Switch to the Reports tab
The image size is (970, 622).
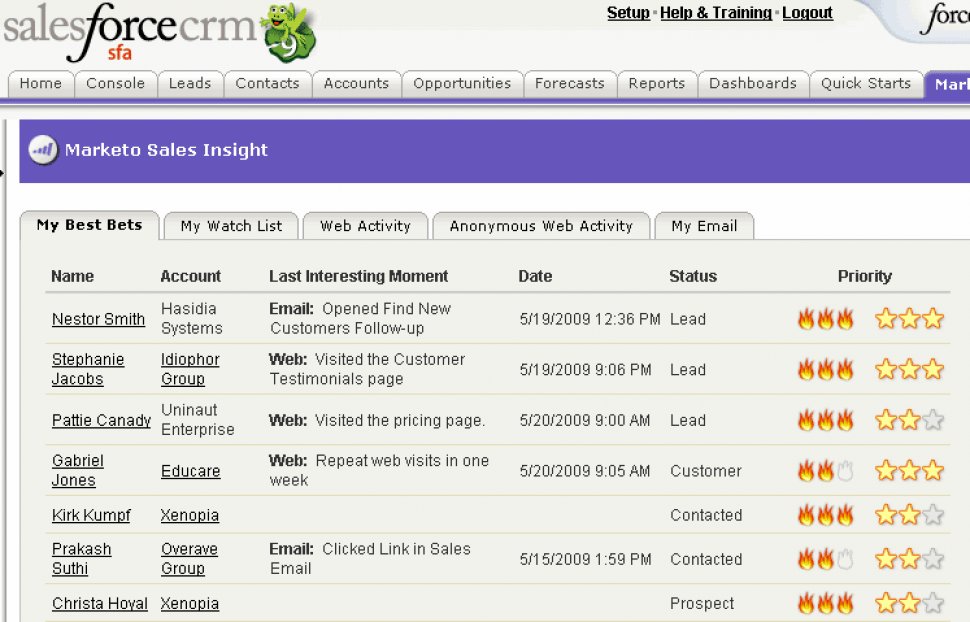(x=657, y=84)
